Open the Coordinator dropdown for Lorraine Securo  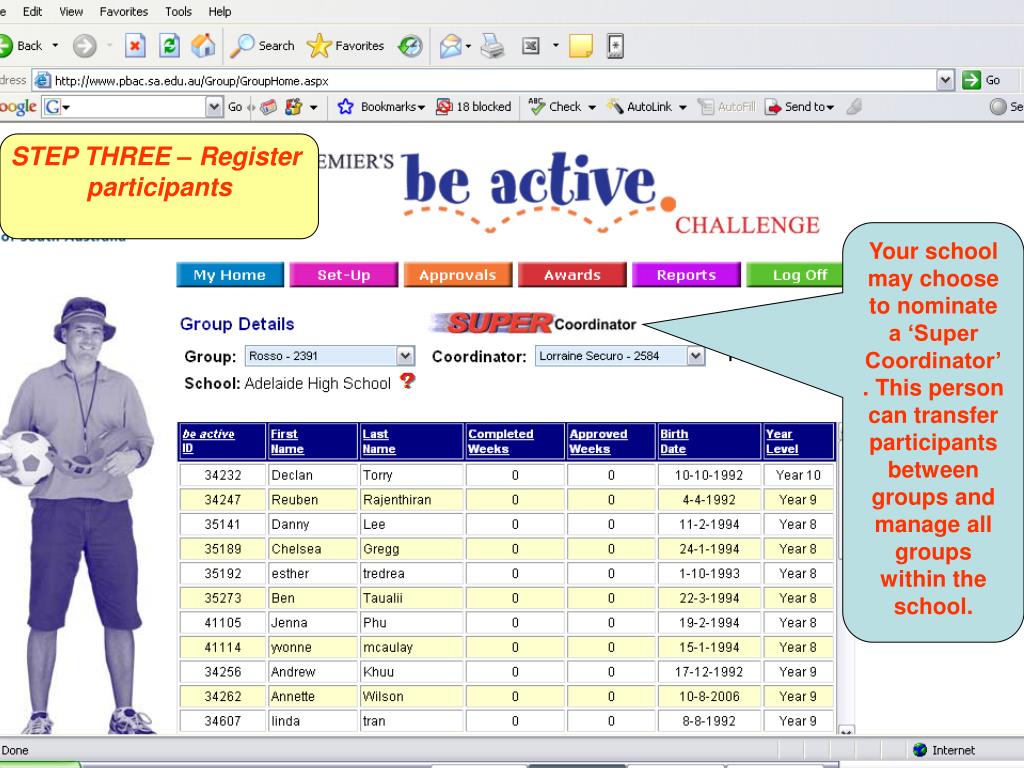point(697,356)
